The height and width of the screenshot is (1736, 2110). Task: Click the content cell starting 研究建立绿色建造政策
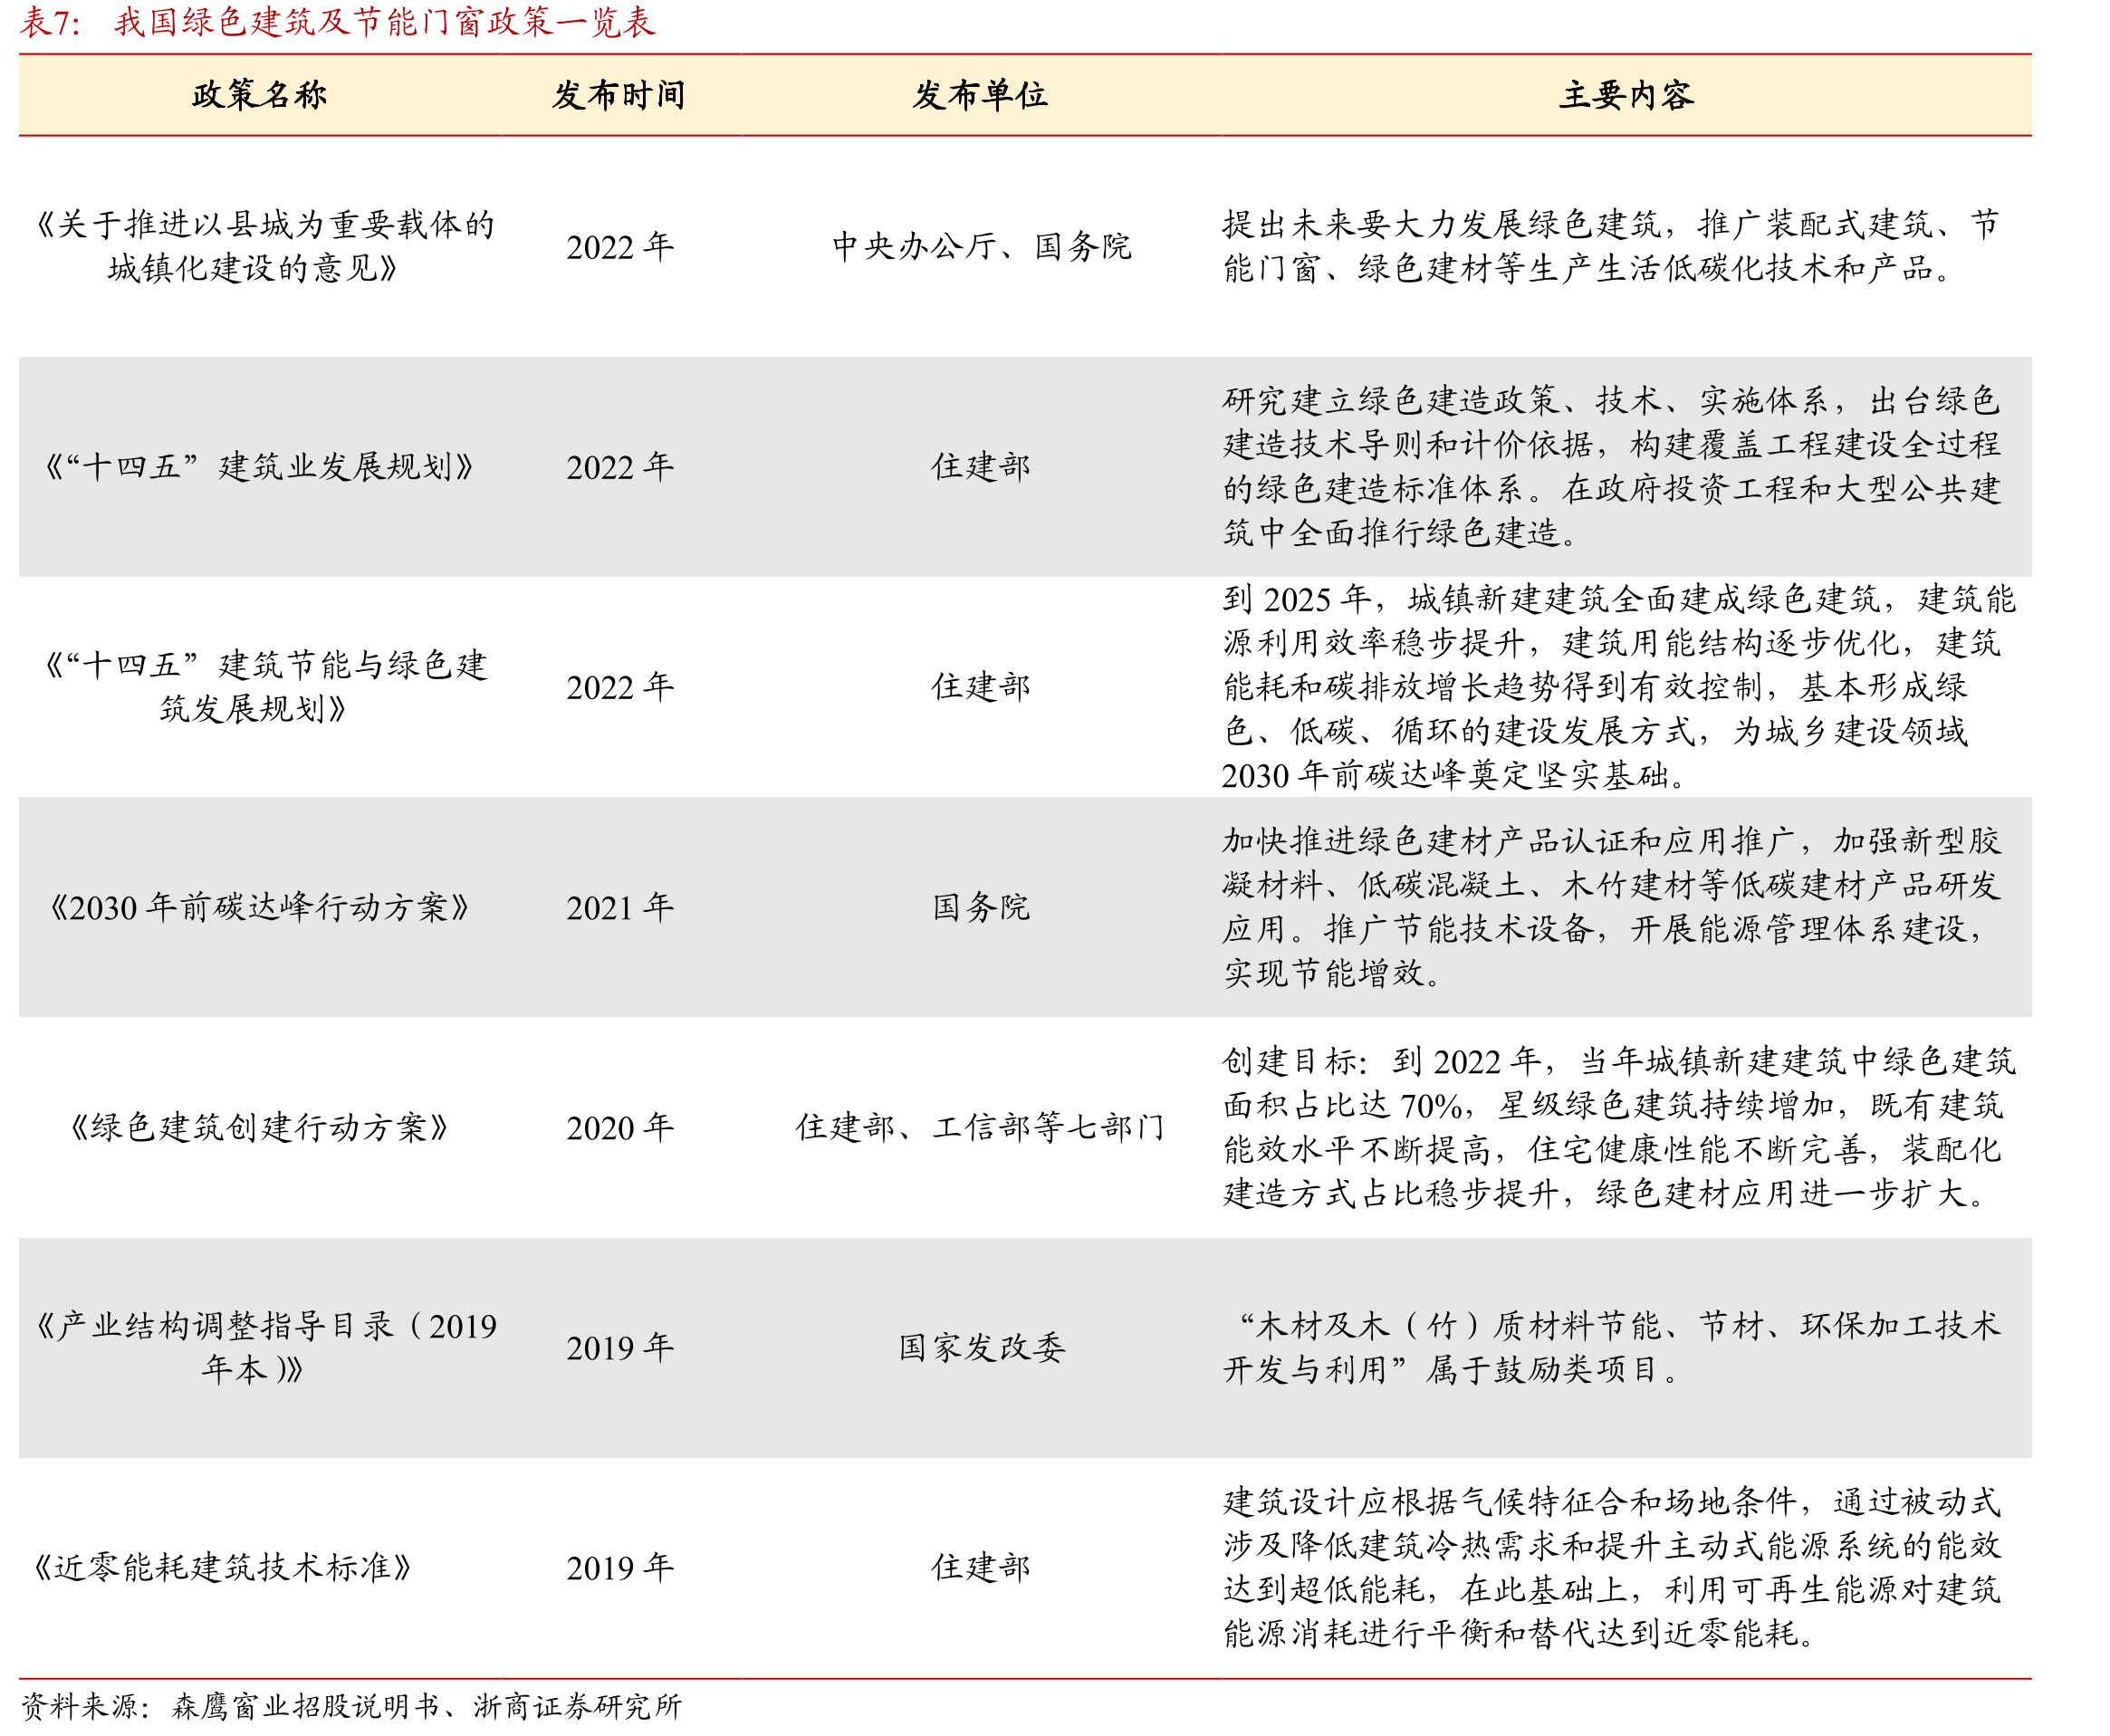click(x=1611, y=466)
